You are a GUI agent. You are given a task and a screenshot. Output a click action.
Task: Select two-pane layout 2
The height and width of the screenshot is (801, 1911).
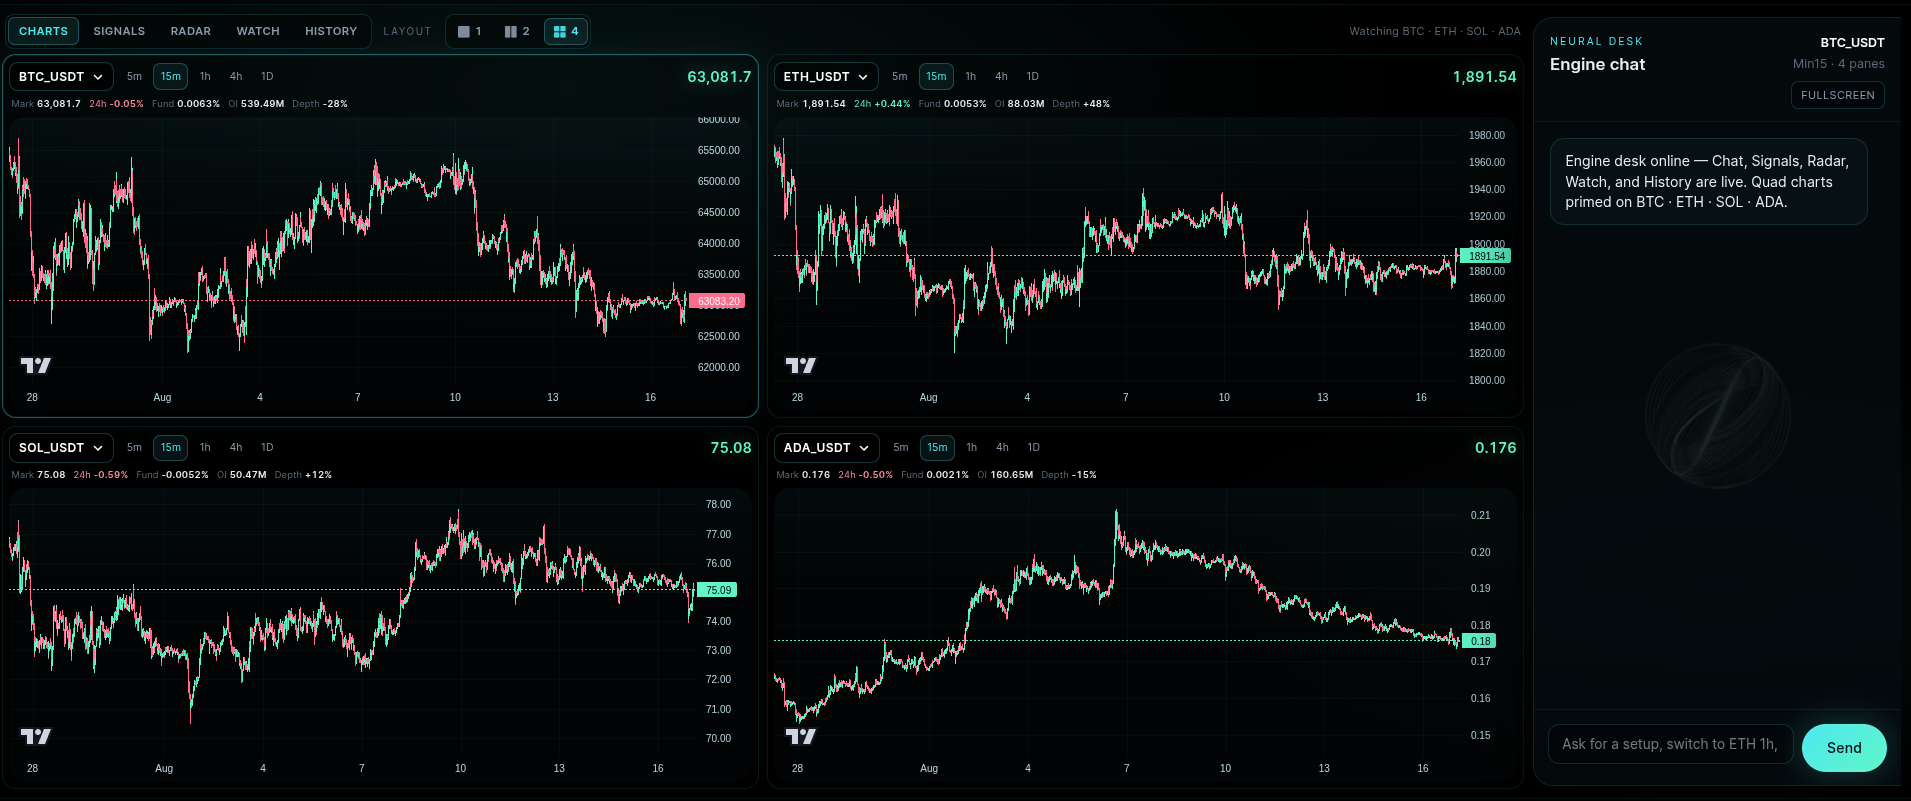point(517,31)
